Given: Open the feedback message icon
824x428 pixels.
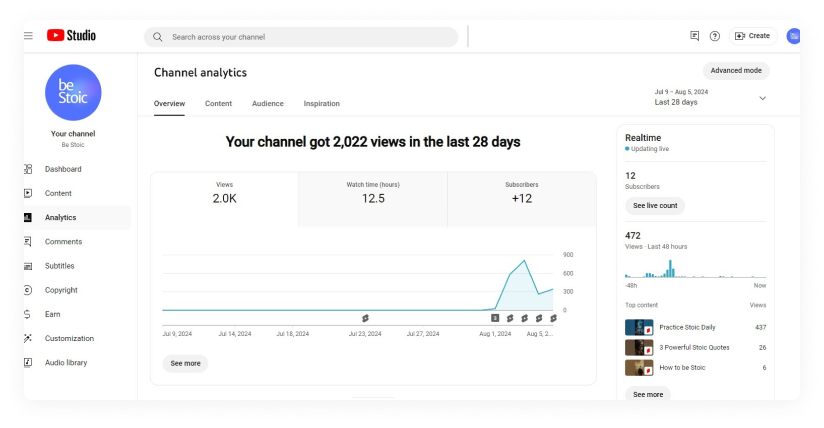Looking at the screenshot, I should [x=694, y=36].
